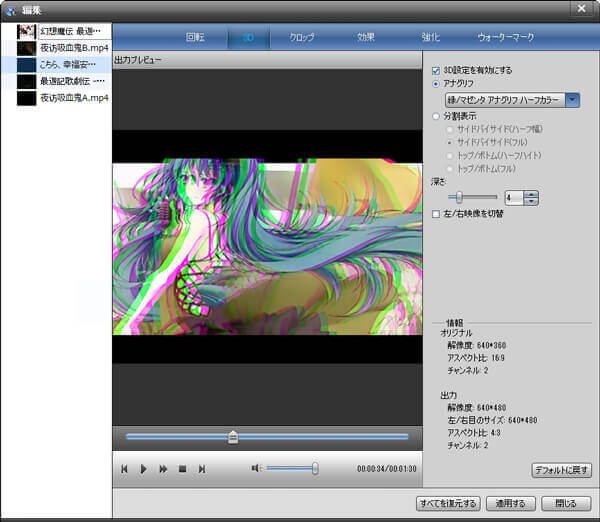Select thumbnail of 夜訪吸血鬼A.mp4
This screenshot has width=600, height=522.
(x=26, y=98)
